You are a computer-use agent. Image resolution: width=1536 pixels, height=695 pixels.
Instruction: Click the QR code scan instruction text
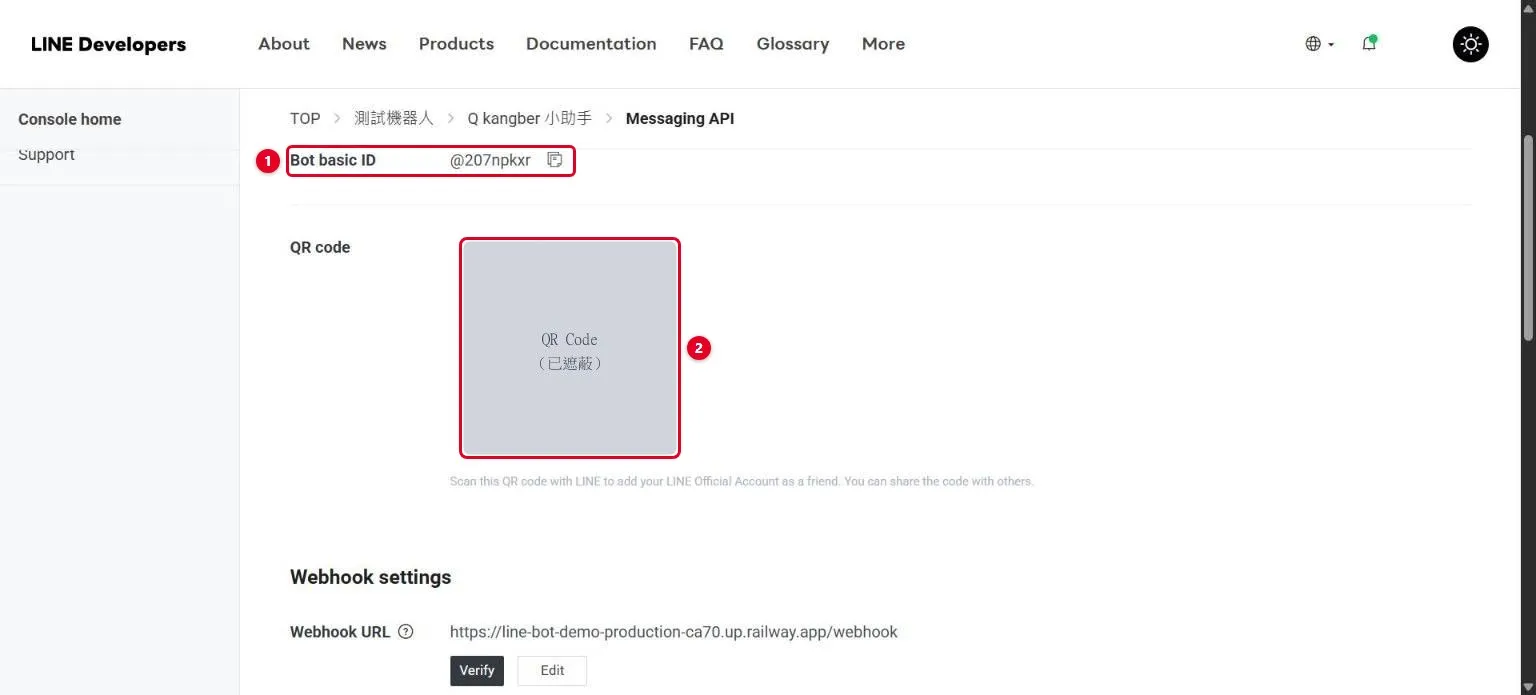[741, 481]
